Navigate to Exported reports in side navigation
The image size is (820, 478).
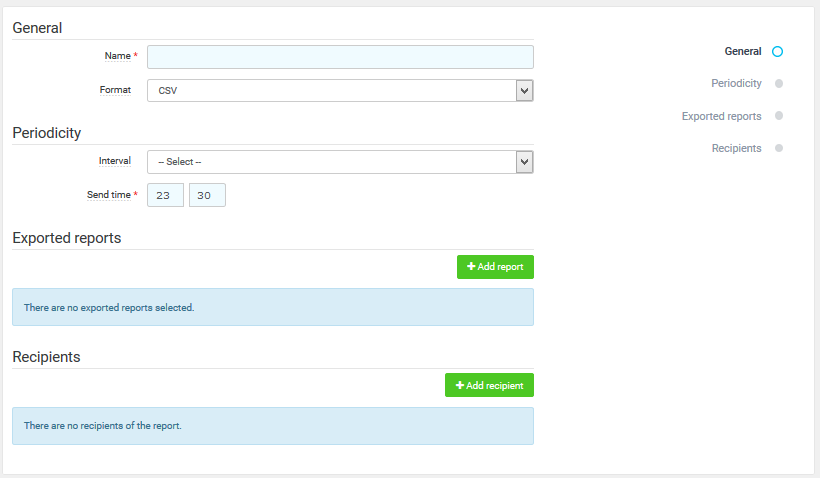pyautogui.click(x=721, y=116)
